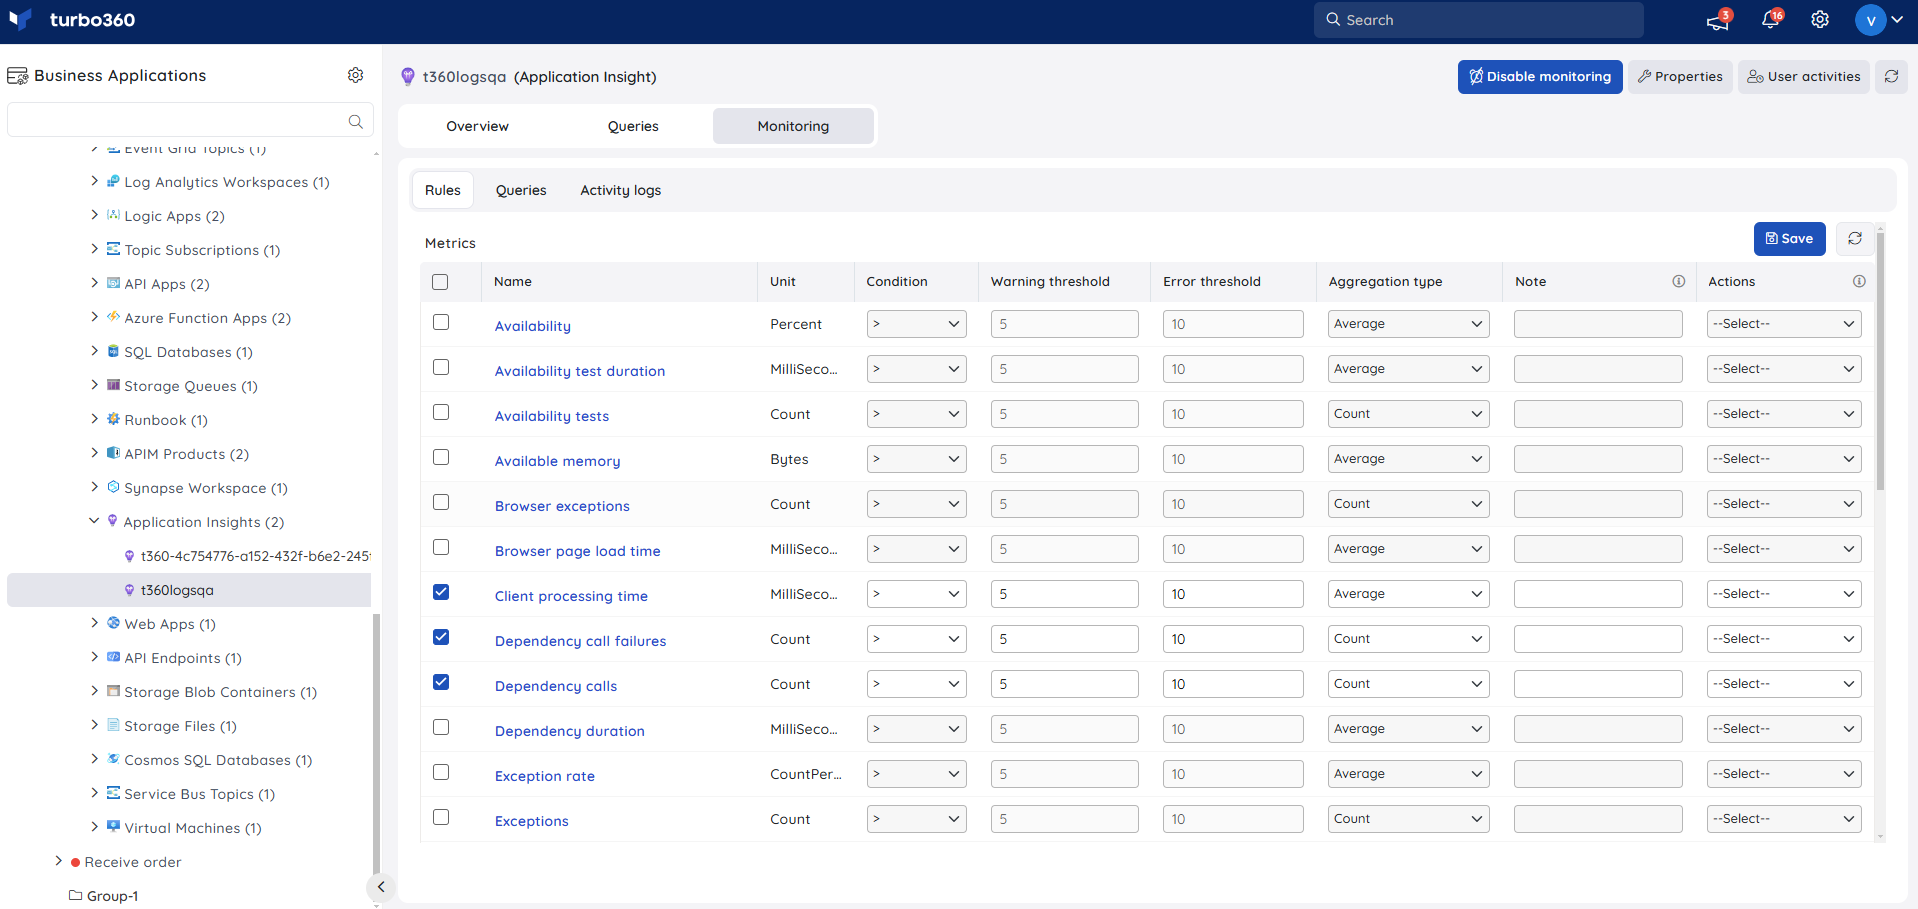1918x909 pixels.
Task: Open Condition dropdown for Availability row
Action: (x=916, y=324)
